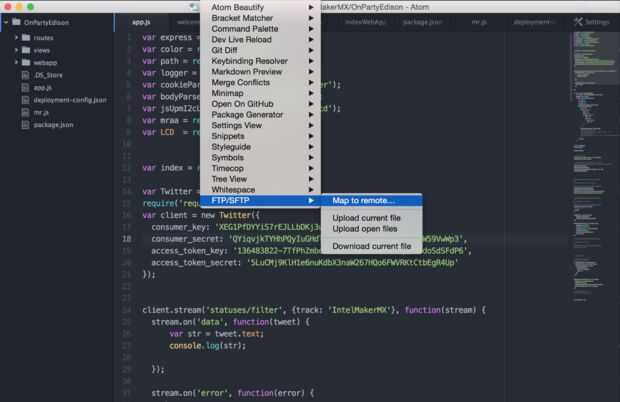
Task: Switch to the deployment tab
Action: (x=534, y=23)
